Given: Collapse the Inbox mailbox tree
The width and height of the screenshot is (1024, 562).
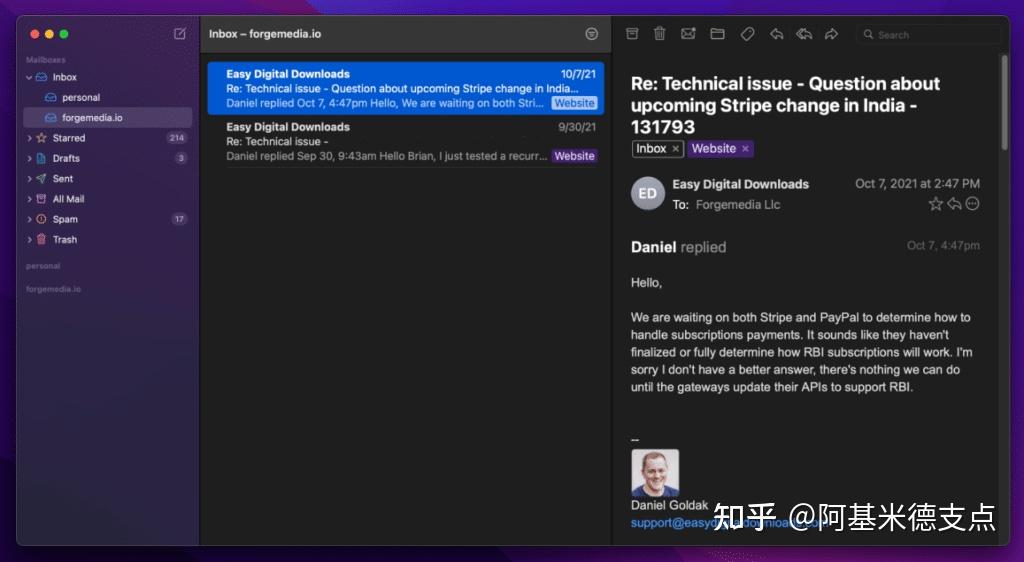Looking at the screenshot, I should (29, 77).
